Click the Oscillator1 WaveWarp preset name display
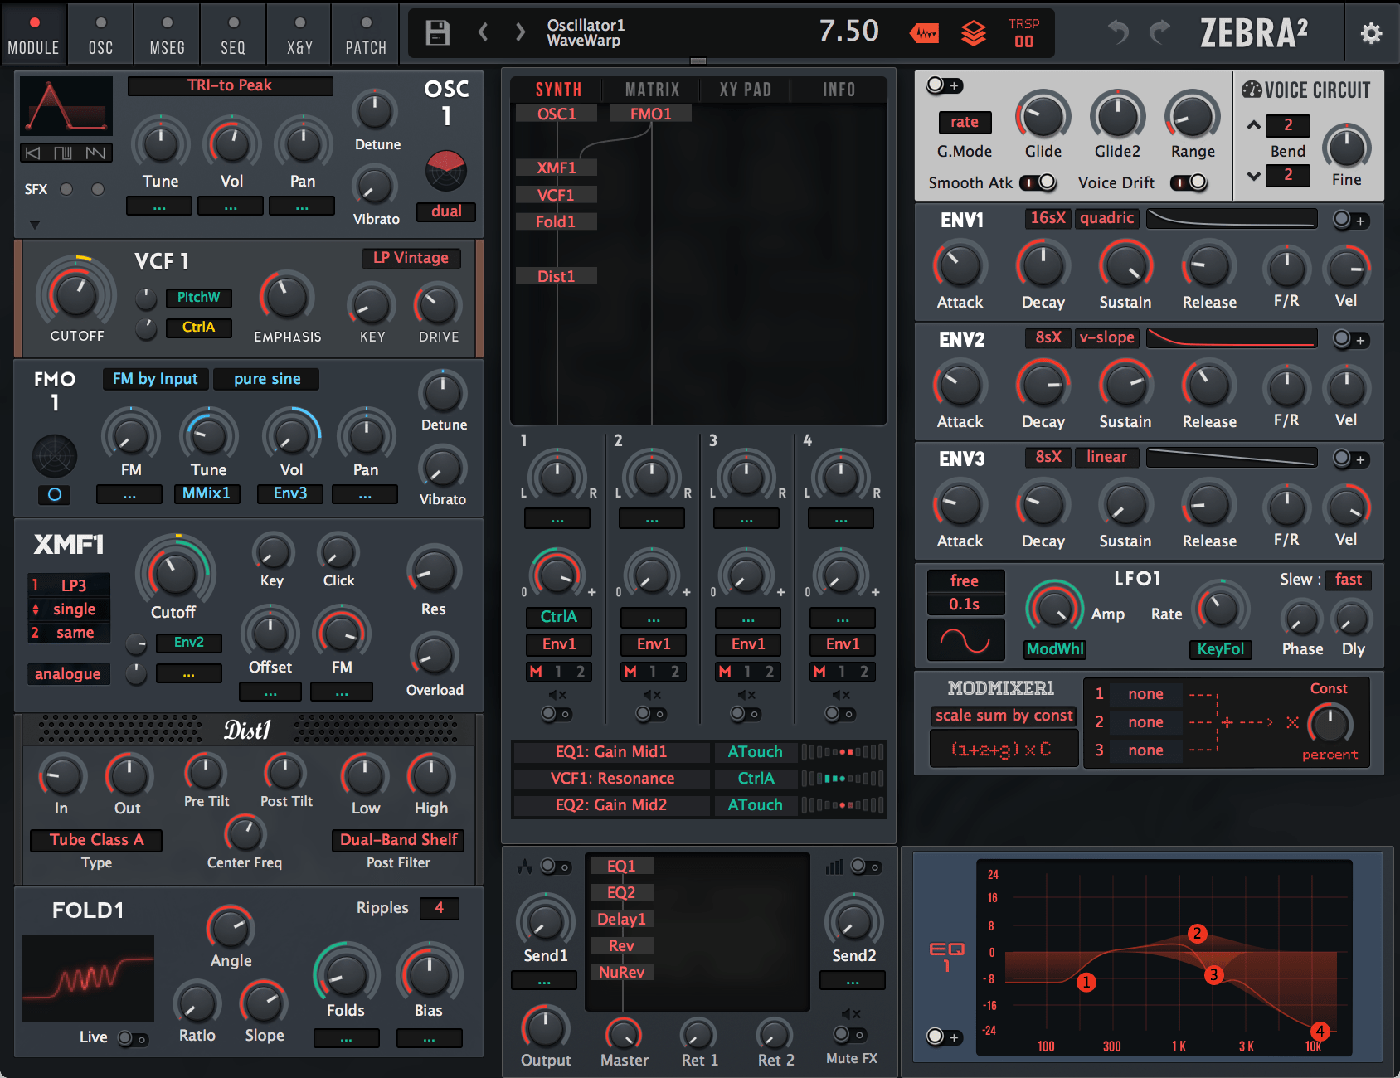1400x1078 pixels. pos(584,33)
